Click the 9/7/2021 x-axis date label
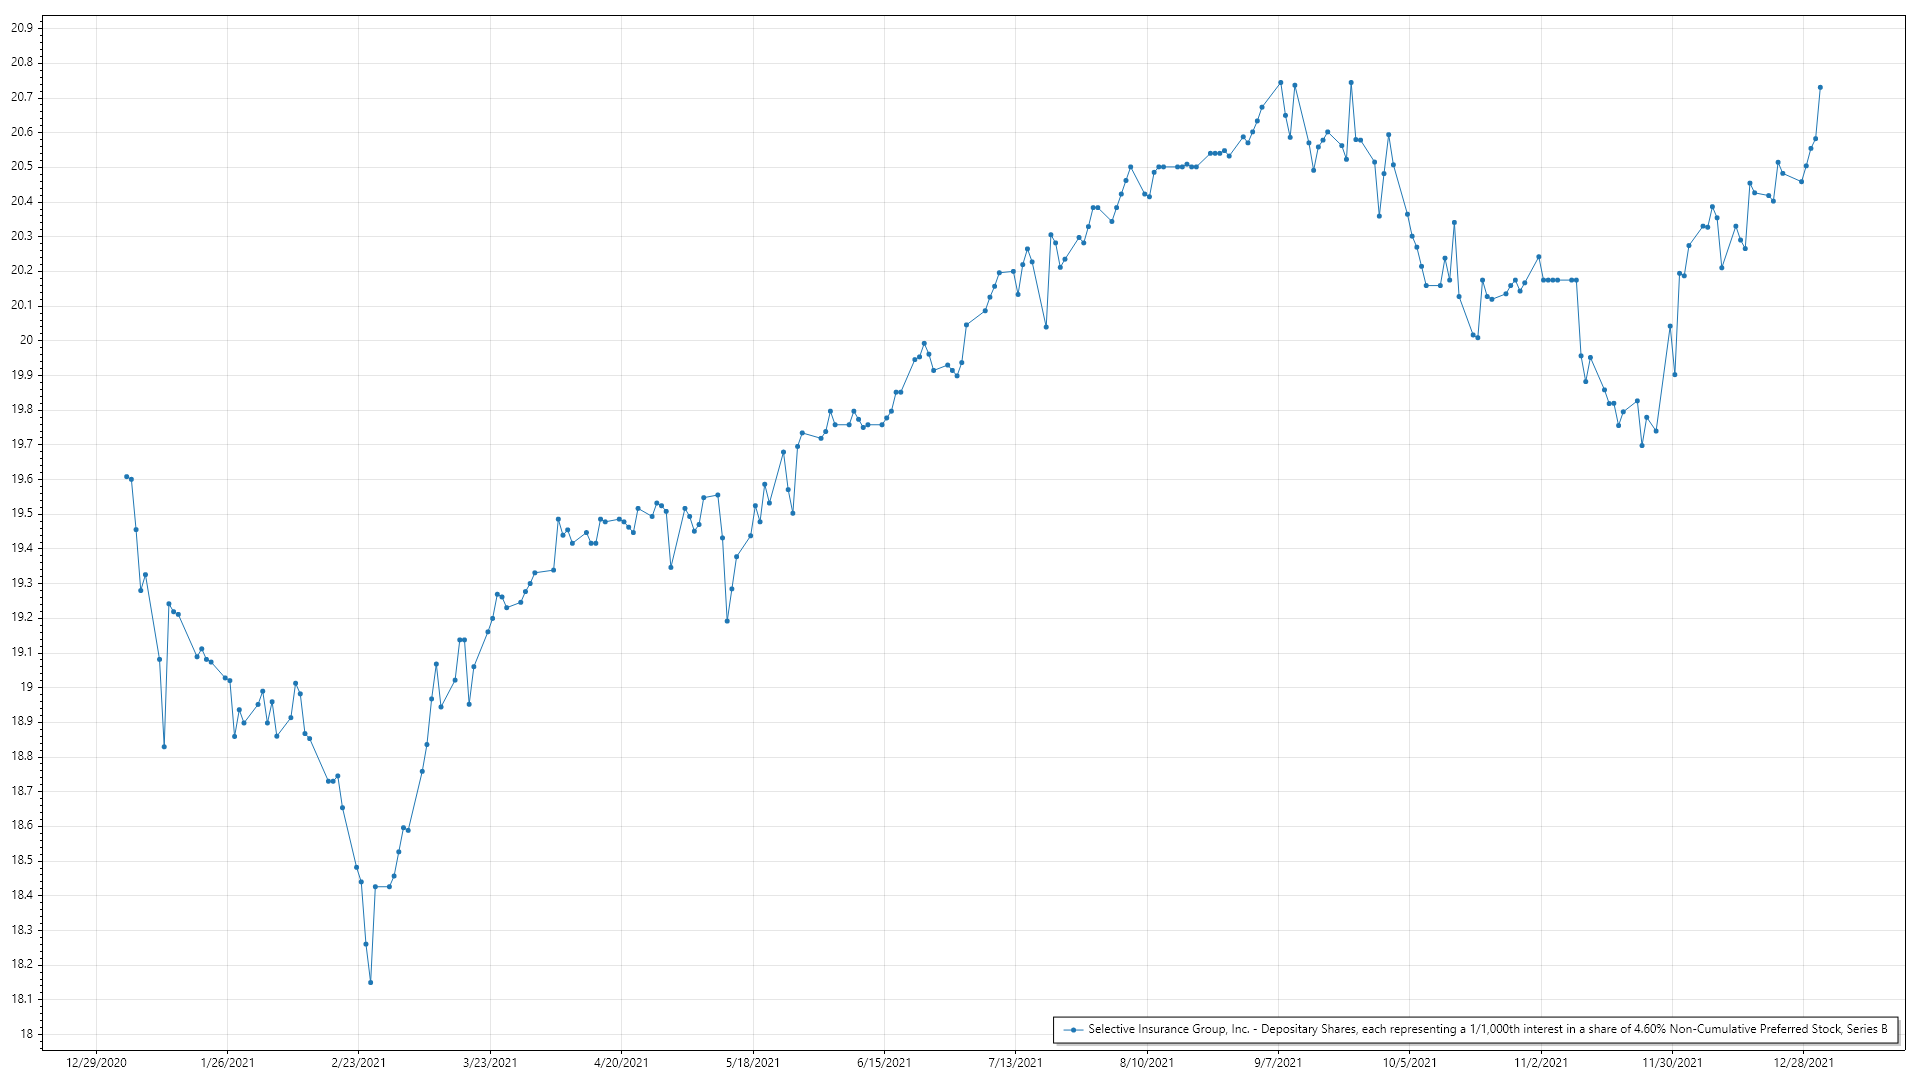 (1278, 1062)
